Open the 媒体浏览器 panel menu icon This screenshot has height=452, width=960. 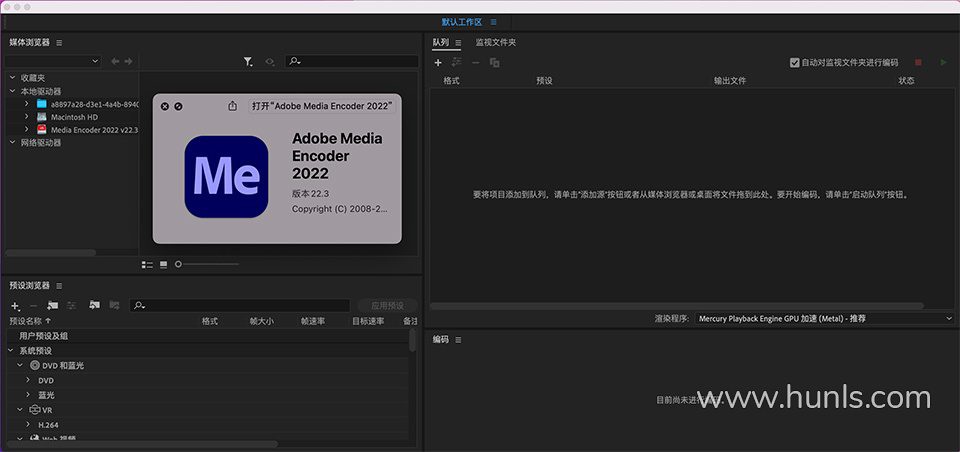click(59, 42)
